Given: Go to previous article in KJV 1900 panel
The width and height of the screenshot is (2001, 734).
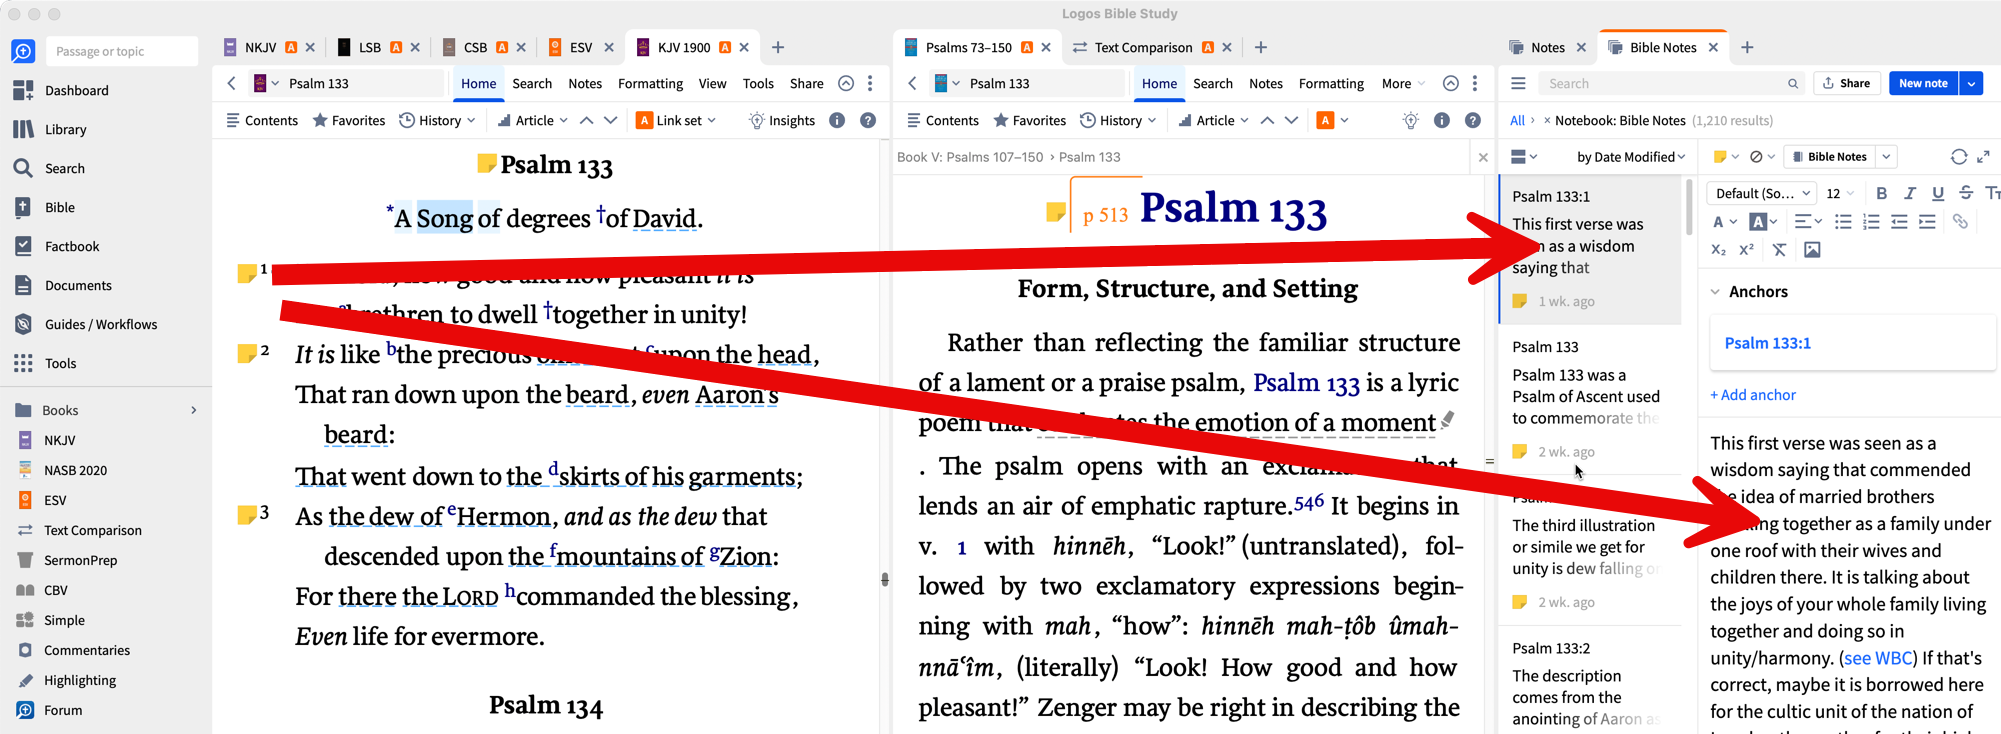Looking at the screenshot, I should click(586, 121).
